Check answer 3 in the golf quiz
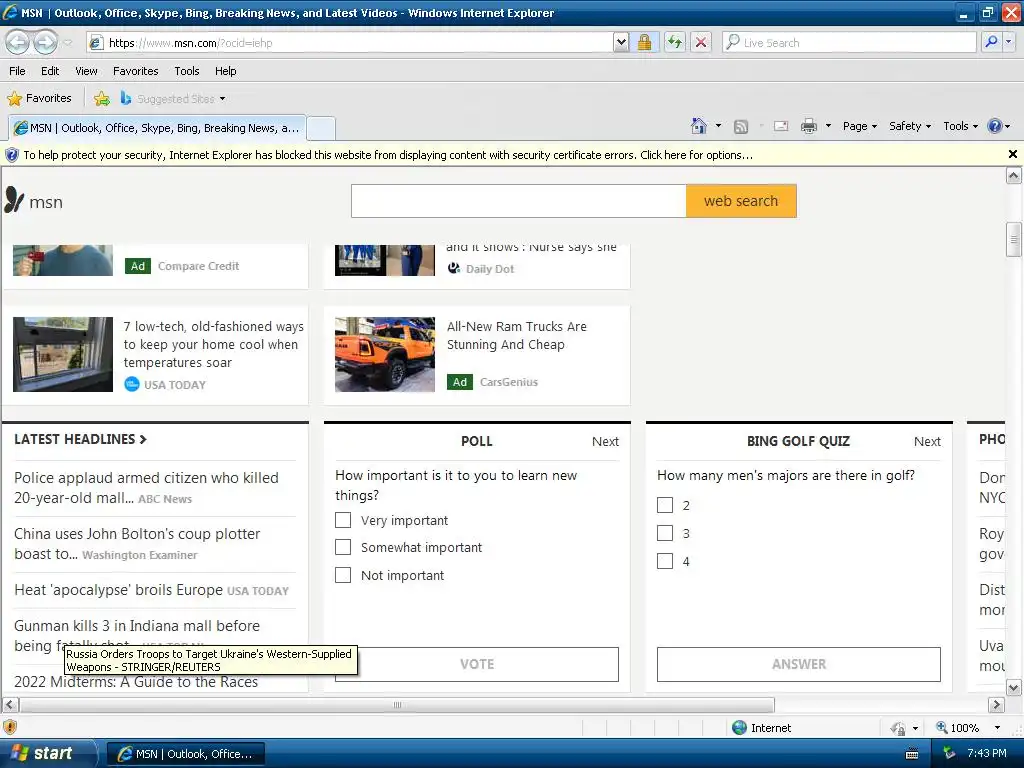The width and height of the screenshot is (1024, 768). [665, 533]
